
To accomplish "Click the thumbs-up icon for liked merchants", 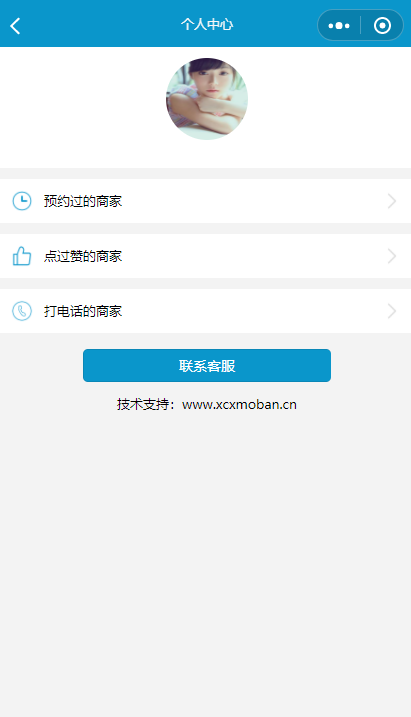I will click(21, 256).
